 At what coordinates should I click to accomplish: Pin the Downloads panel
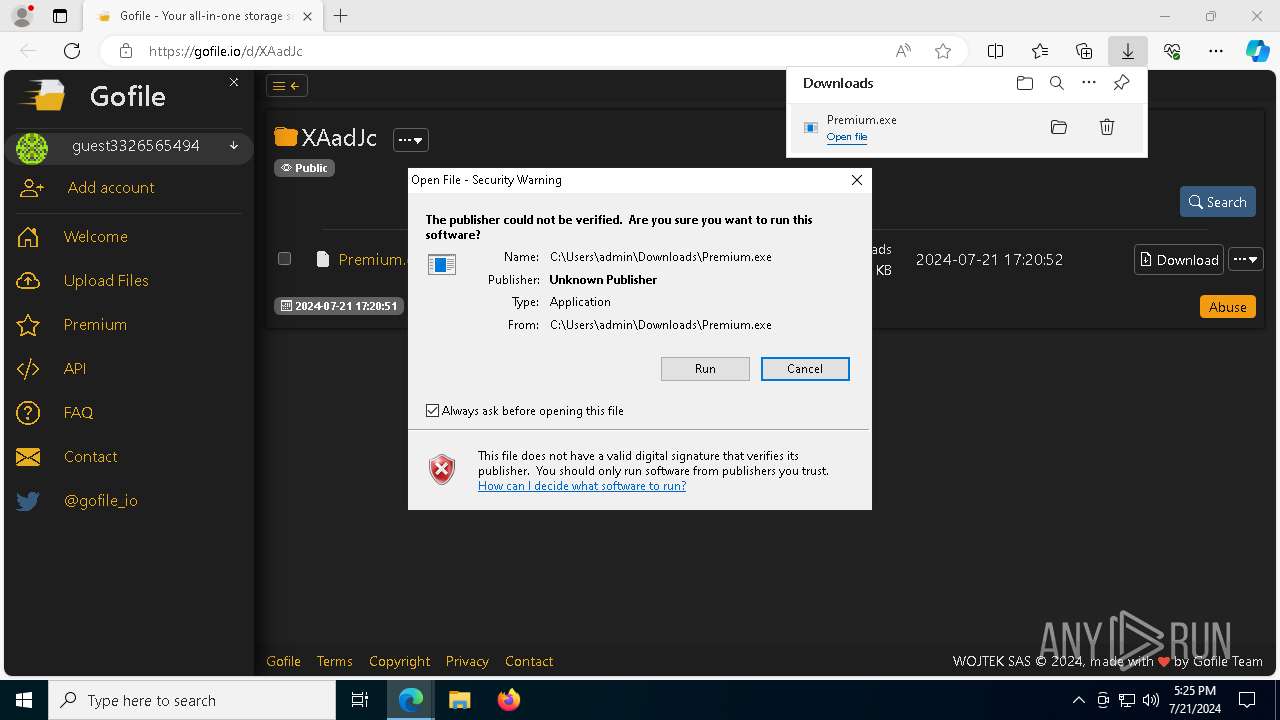[1121, 83]
